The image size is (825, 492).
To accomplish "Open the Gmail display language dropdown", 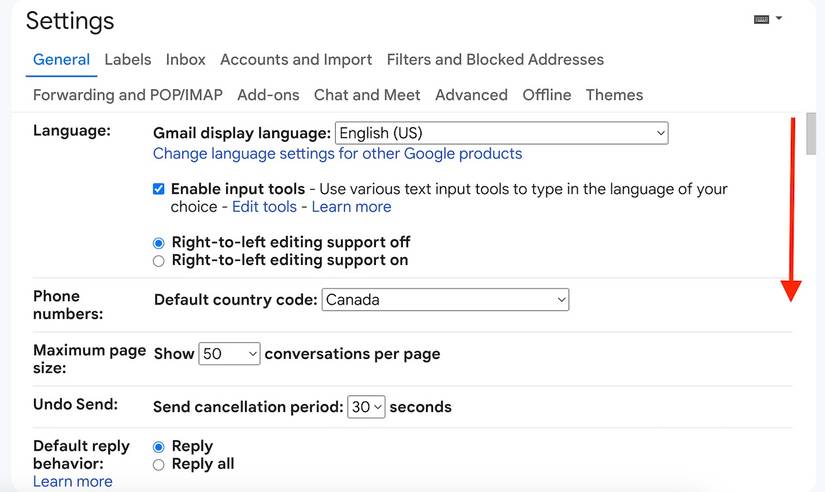I will pyautogui.click(x=501, y=133).
